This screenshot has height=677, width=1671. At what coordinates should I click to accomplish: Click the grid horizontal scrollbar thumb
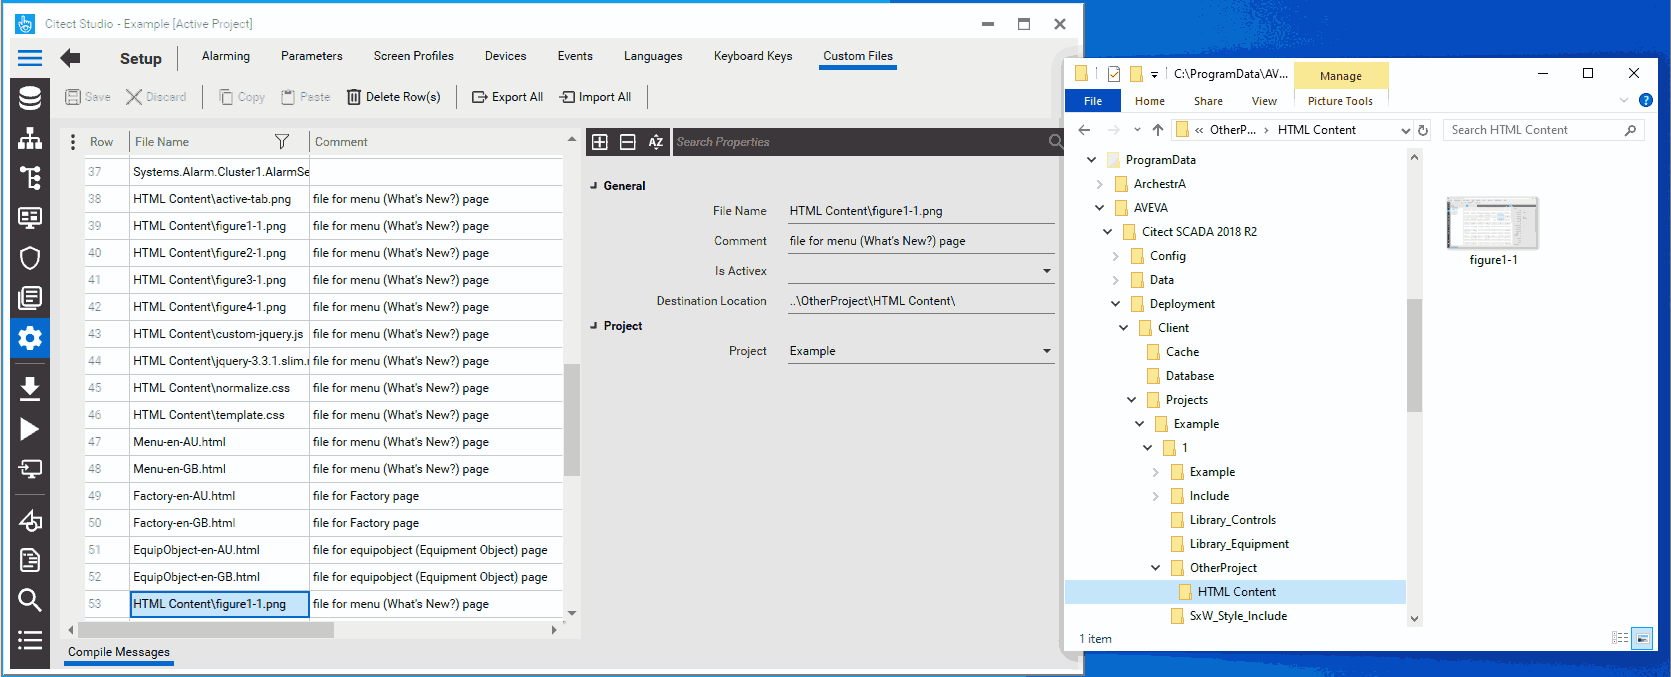coord(206,630)
